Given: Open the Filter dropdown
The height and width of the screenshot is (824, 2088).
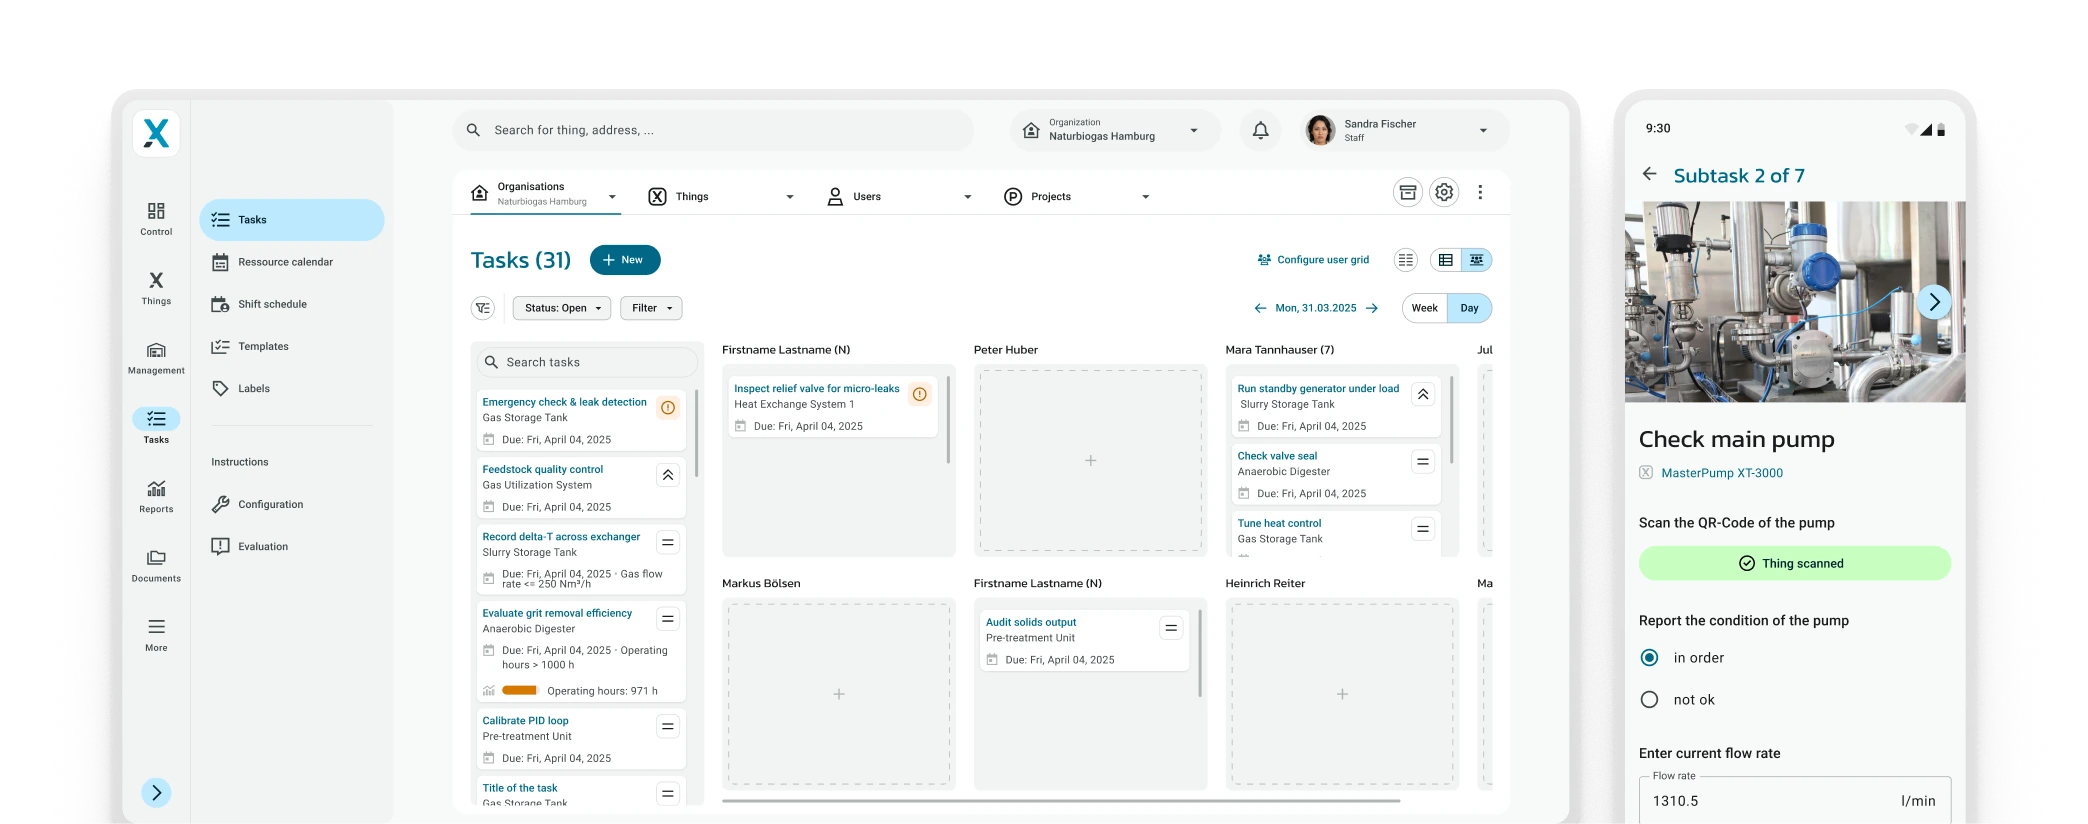Looking at the screenshot, I should (651, 308).
